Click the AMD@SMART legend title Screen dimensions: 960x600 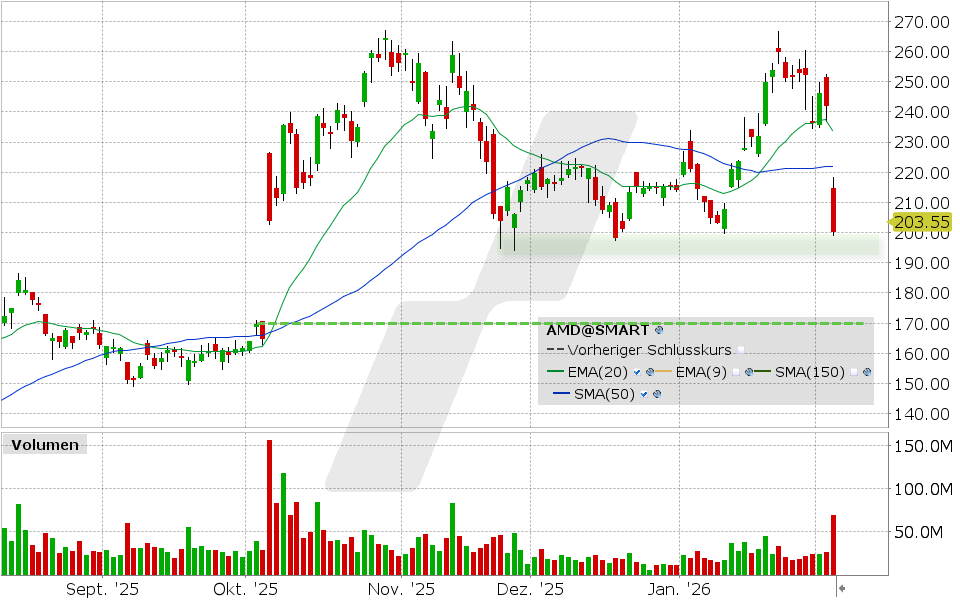[600, 329]
